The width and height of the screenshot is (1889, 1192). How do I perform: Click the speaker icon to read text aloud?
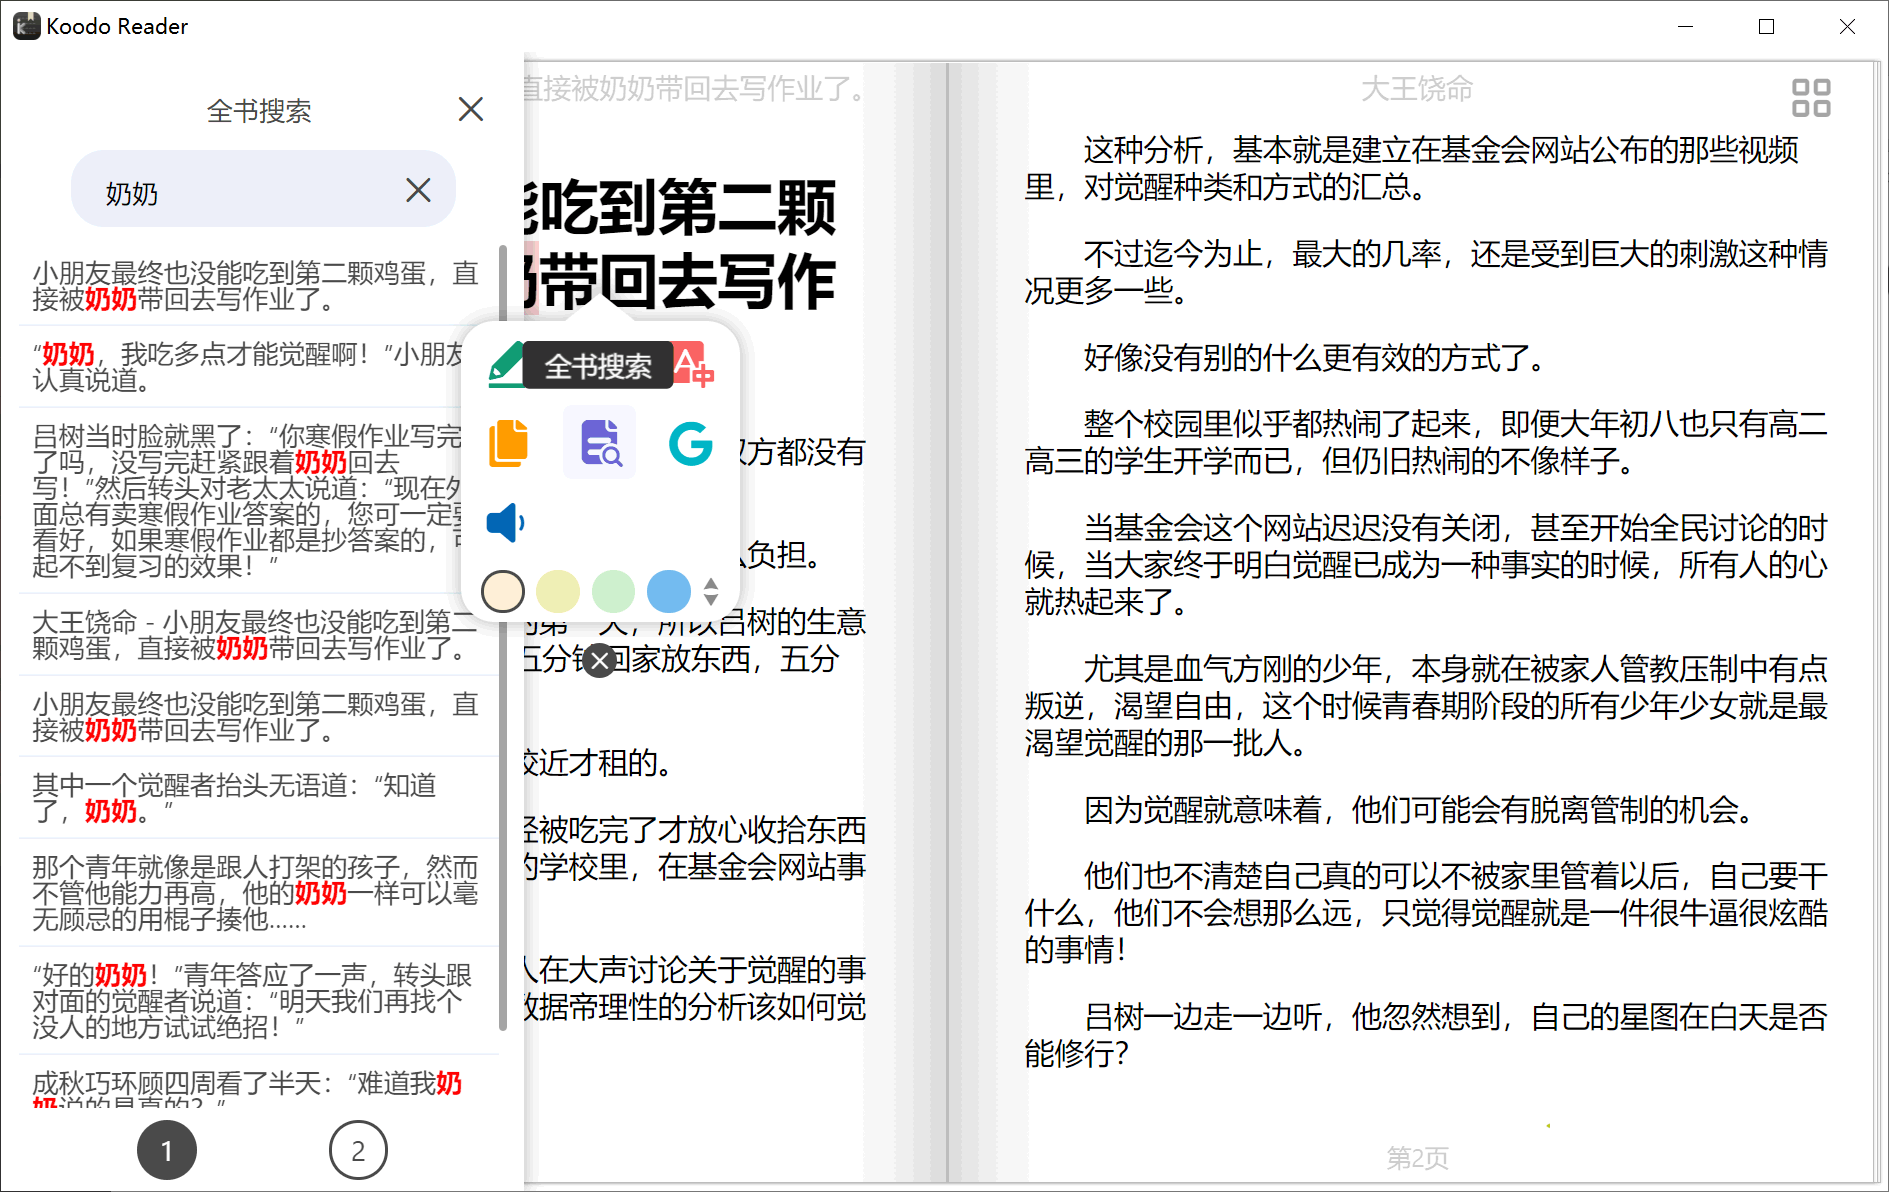(505, 521)
